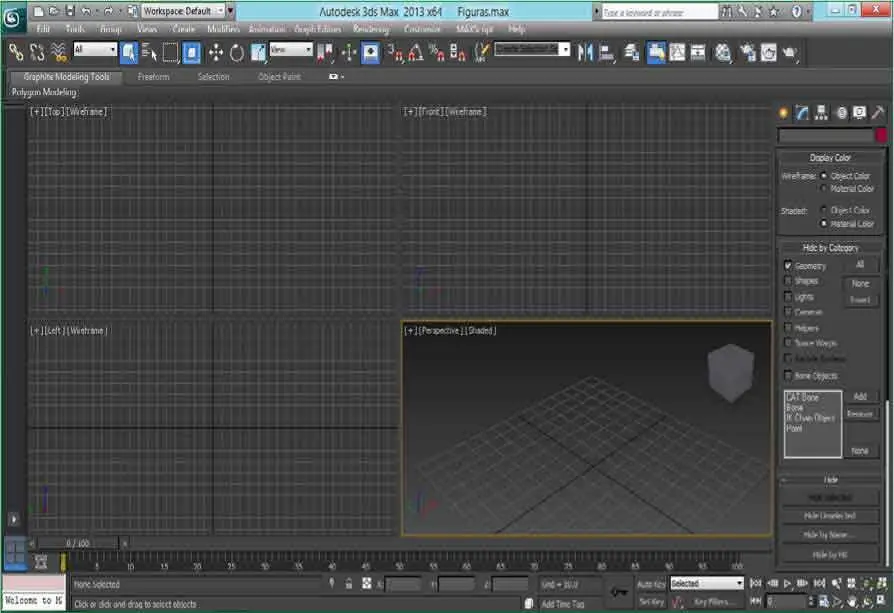
Task: Choose the Rectangular Selection Region icon
Action: tap(170, 53)
